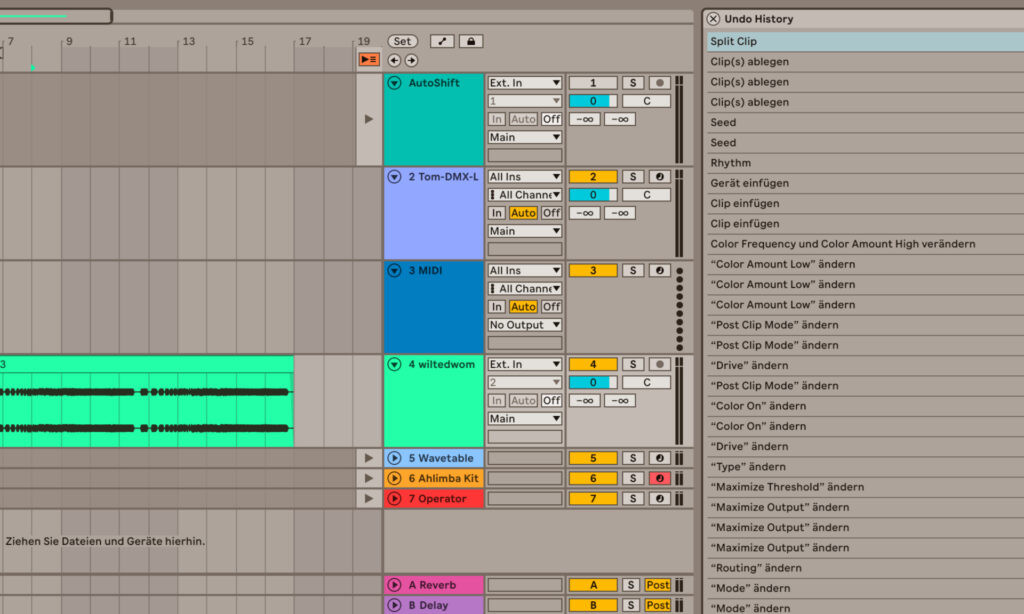Unfold the A Reverb return track
The image size is (1024, 614).
(394, 585)
